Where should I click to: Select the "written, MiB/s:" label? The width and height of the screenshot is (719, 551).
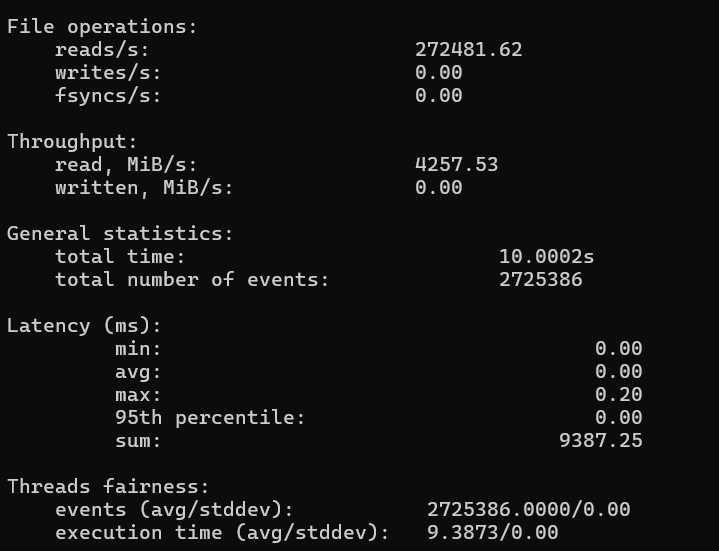(x=144, y=188)
